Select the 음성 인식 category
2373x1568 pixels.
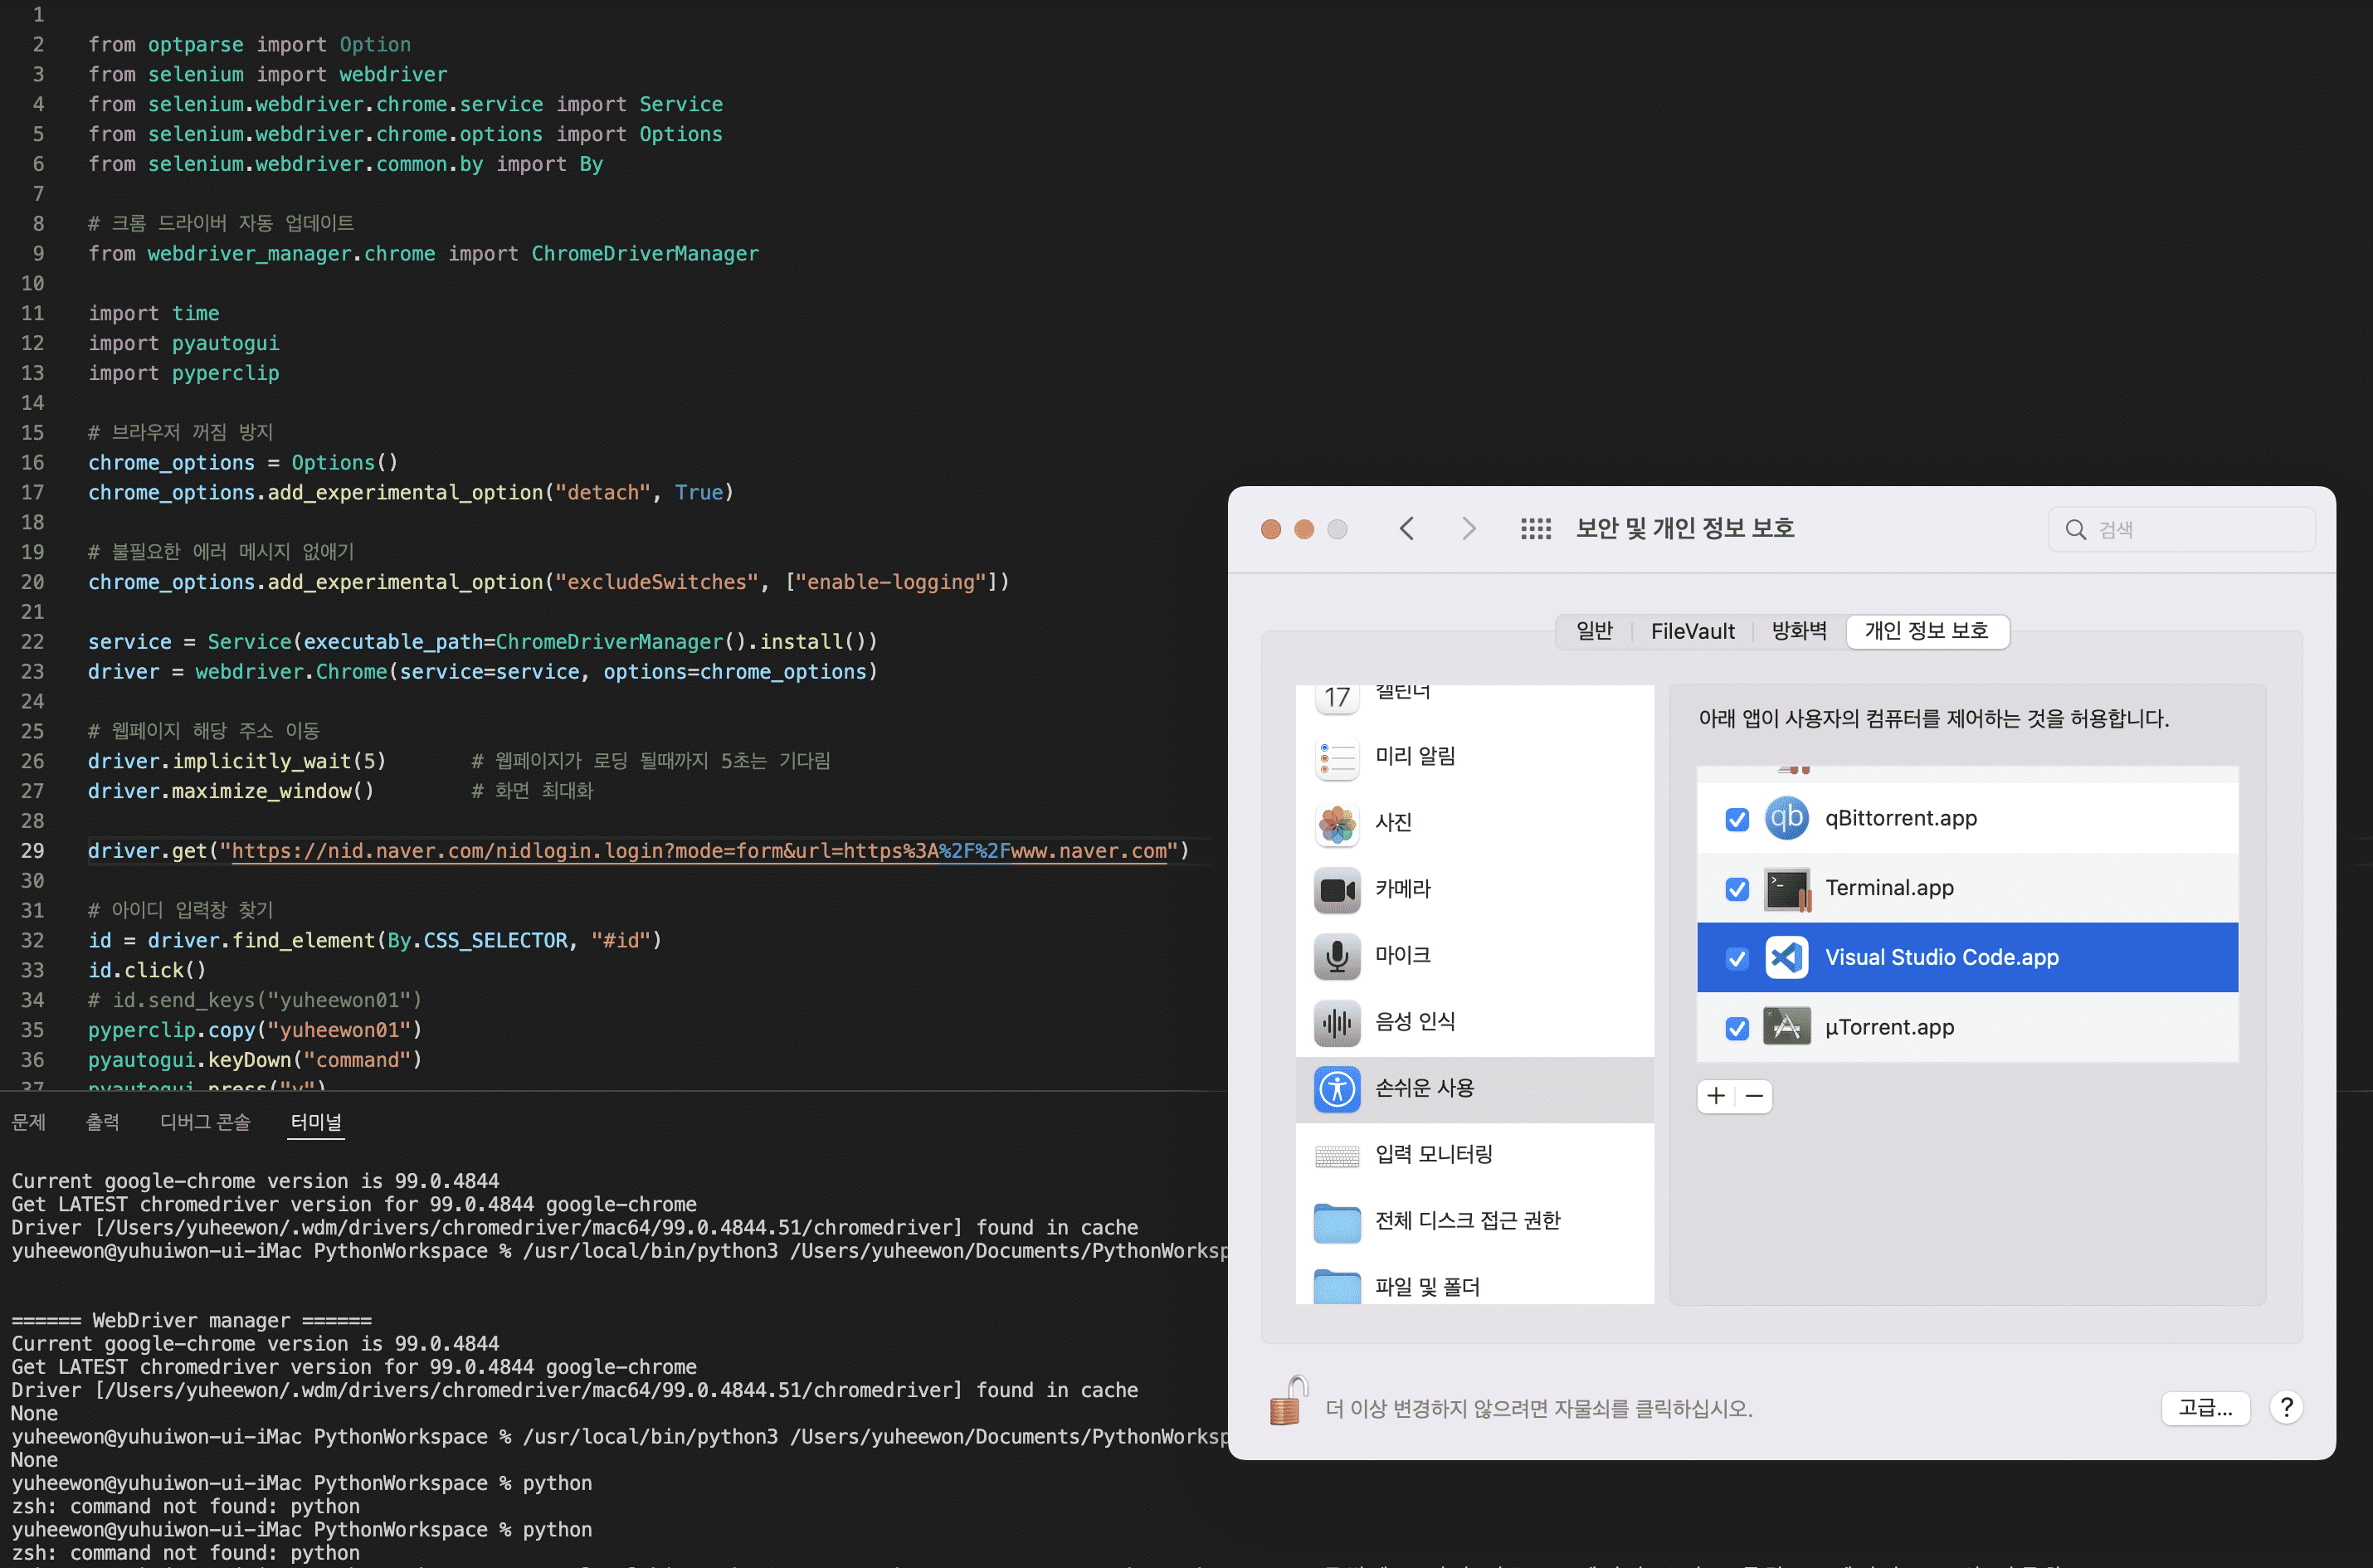click(x=1414, y=1021)
